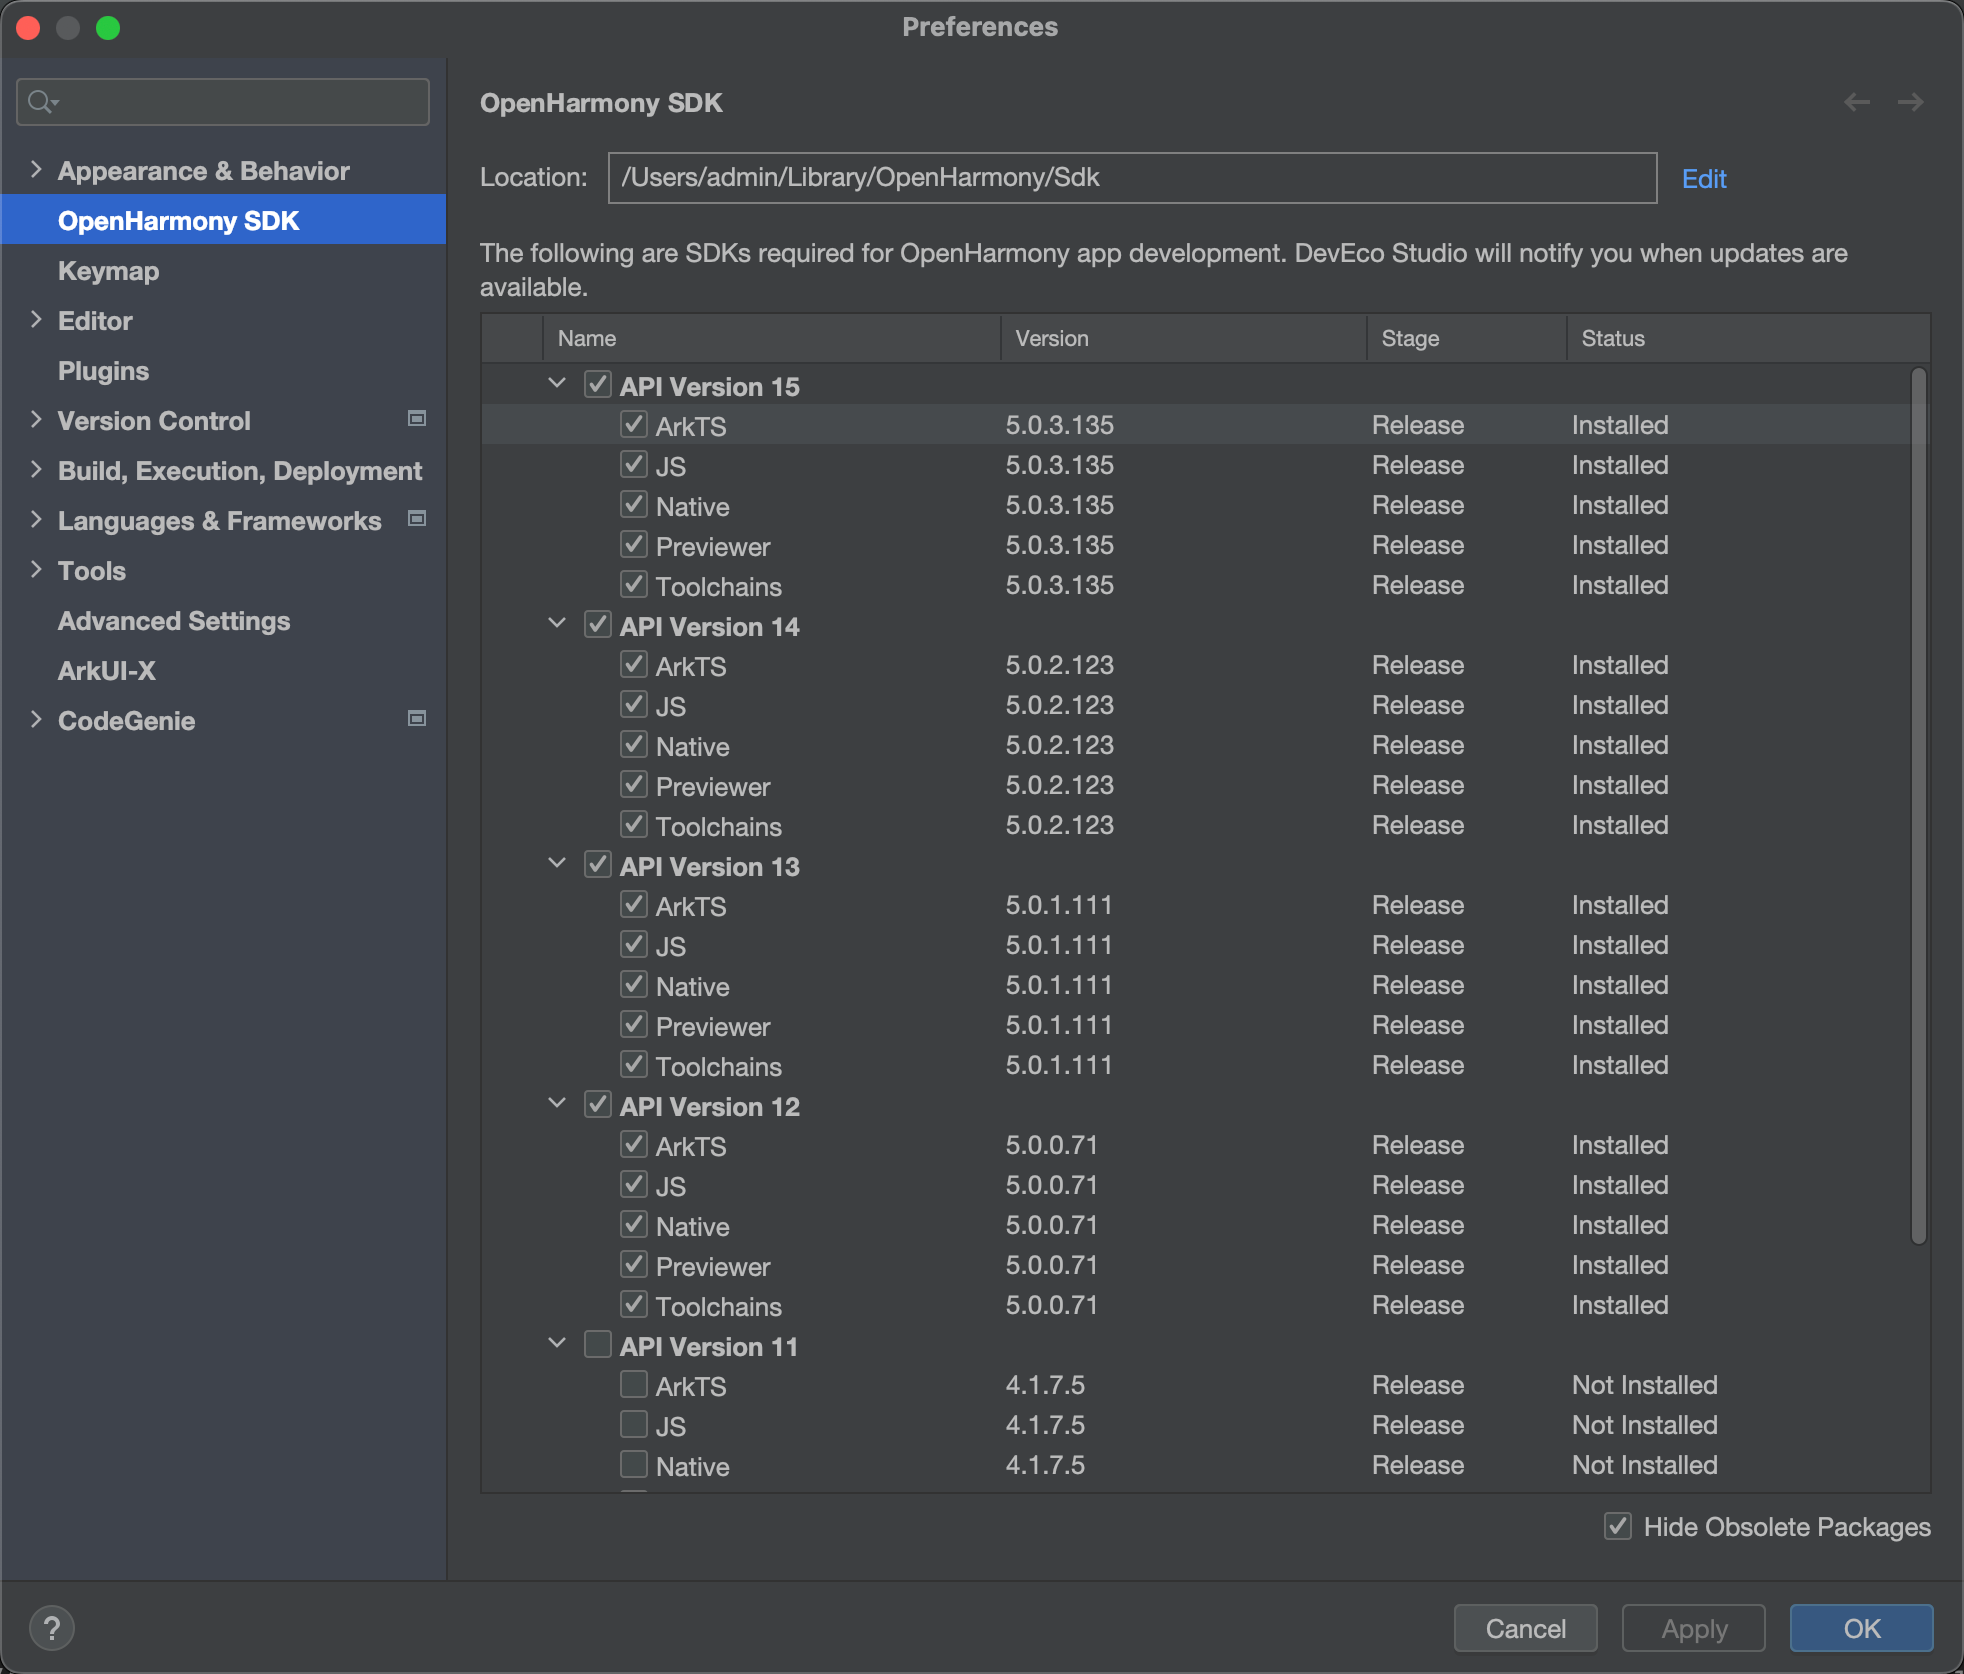This screenshot has height=1674, width=1964.
Task: Click the forward navigation arrow
Action: (1910, 102)
